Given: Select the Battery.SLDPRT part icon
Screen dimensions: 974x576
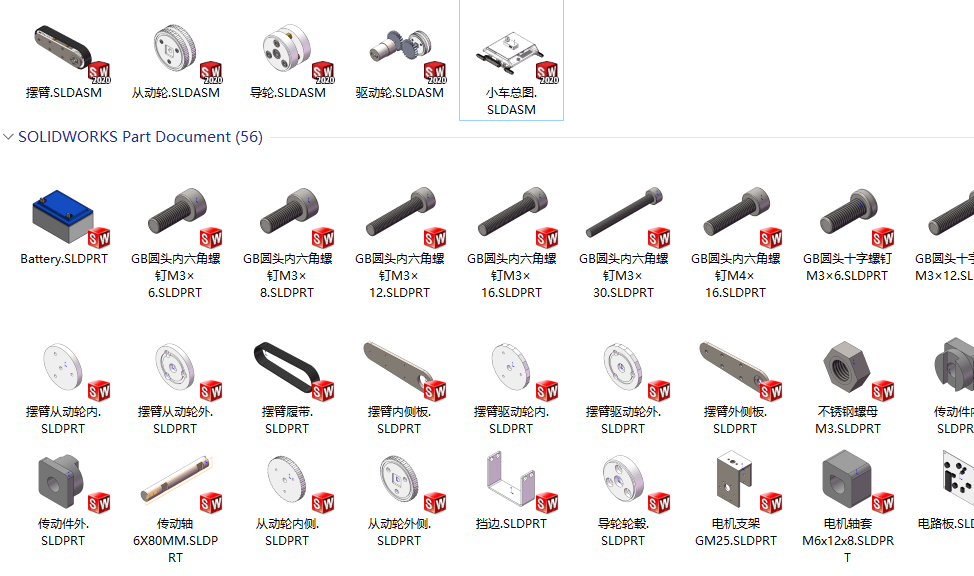Looking at the screenshot, I should (x=64, y=217).
